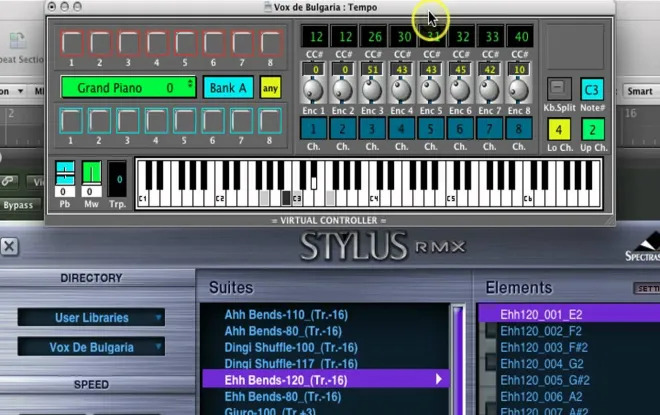
Task: Close the Stylus RMX browser with X
Action: click(9, 246)
